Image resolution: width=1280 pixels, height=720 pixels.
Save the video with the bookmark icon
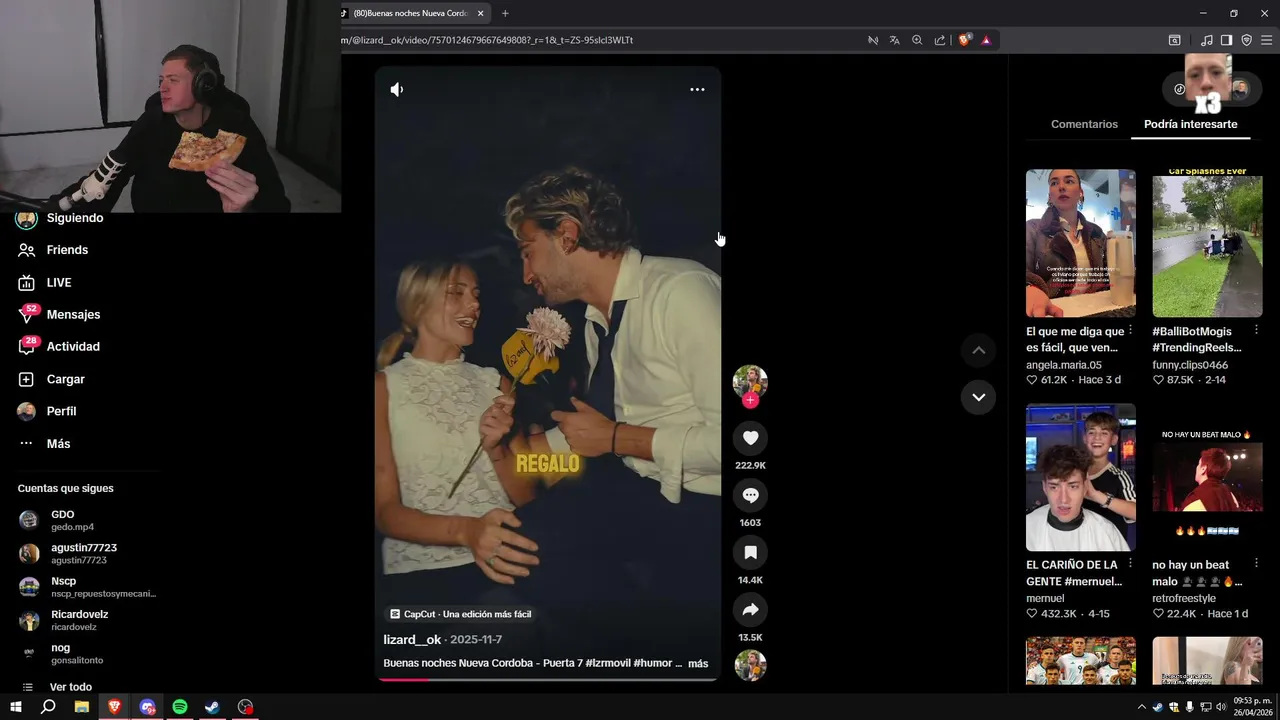coord(750,552)
